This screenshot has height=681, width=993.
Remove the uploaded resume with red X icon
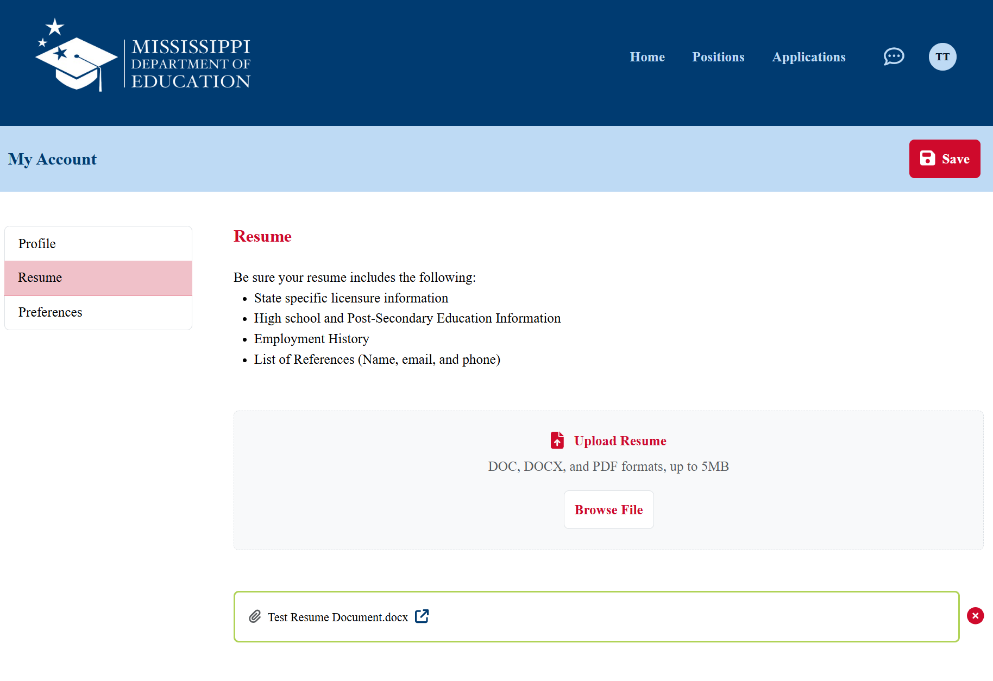click(975, 615)
